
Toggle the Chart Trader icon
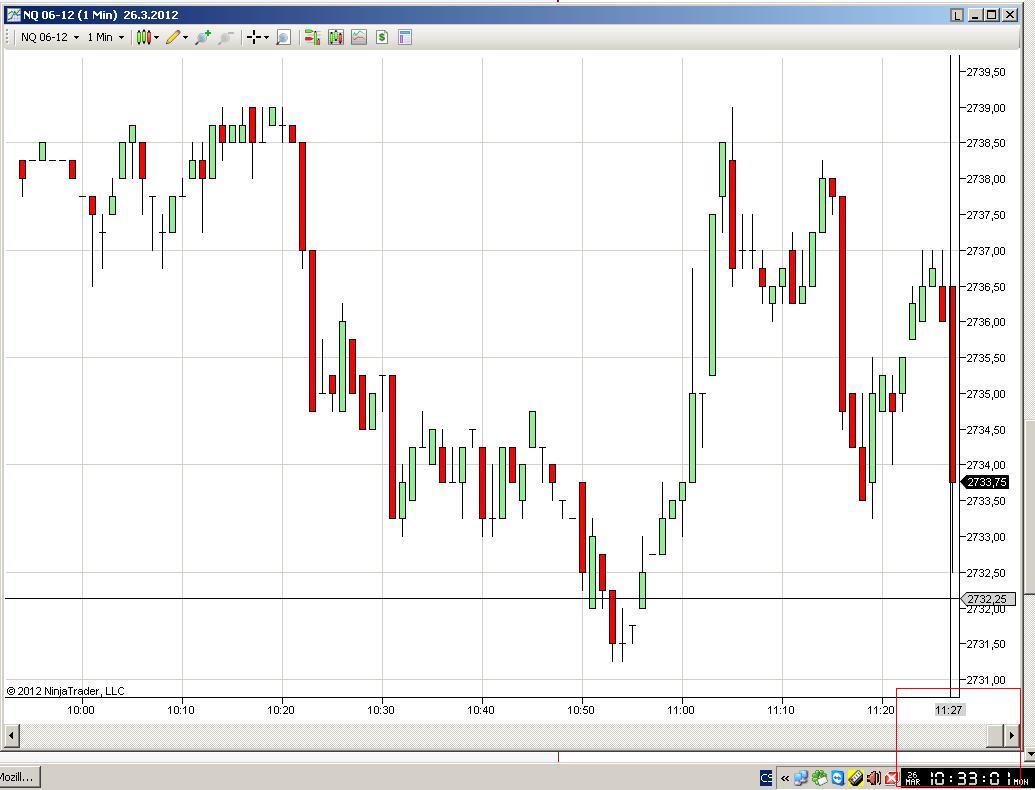pos(312,38)
